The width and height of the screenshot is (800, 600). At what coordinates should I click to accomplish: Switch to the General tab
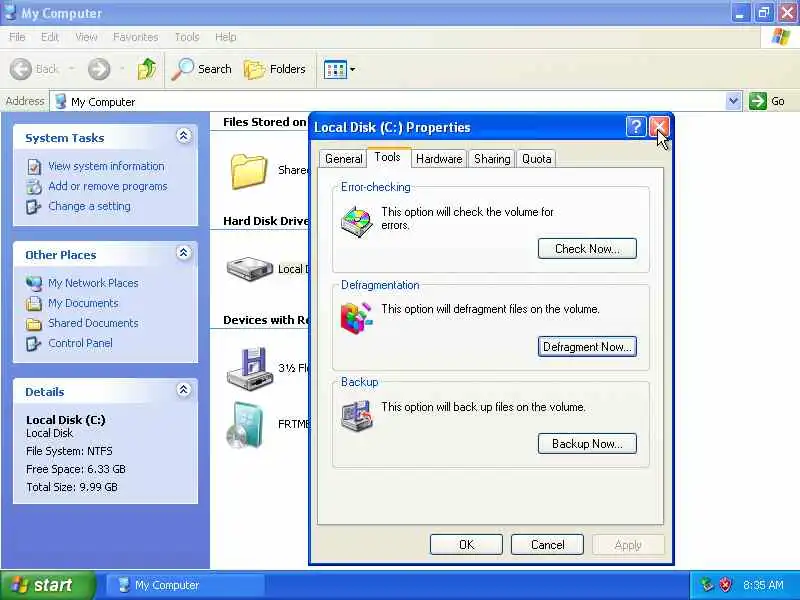click(x=343, y=159)
